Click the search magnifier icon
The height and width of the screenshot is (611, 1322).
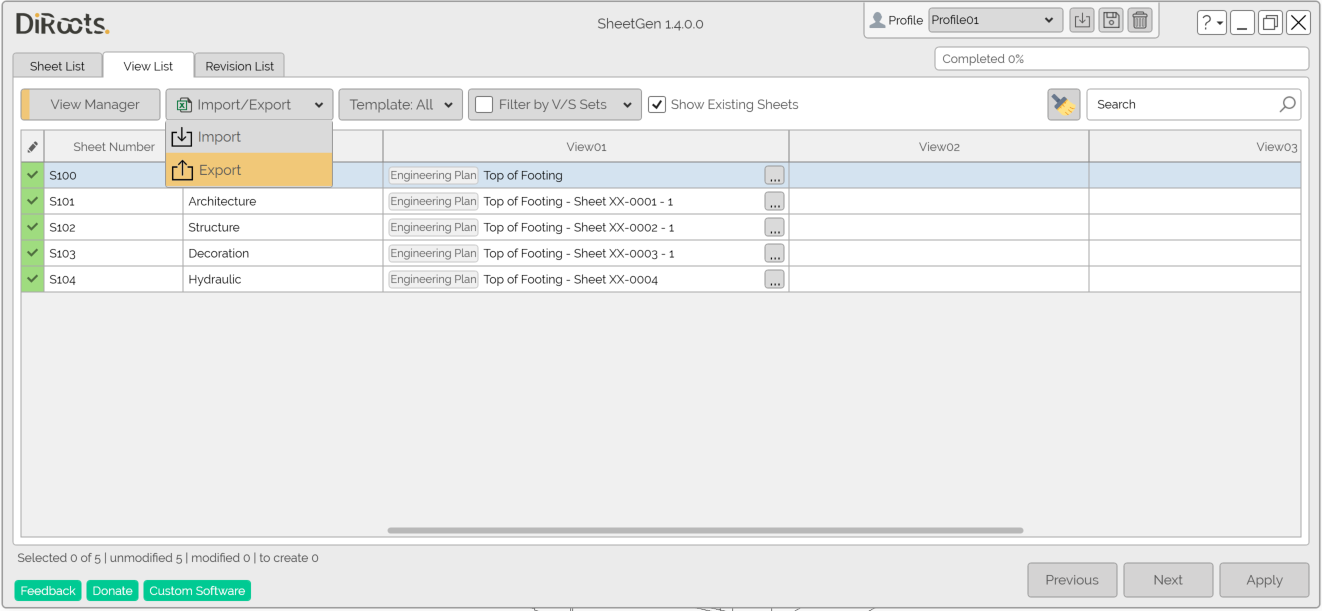[1288, 104]
